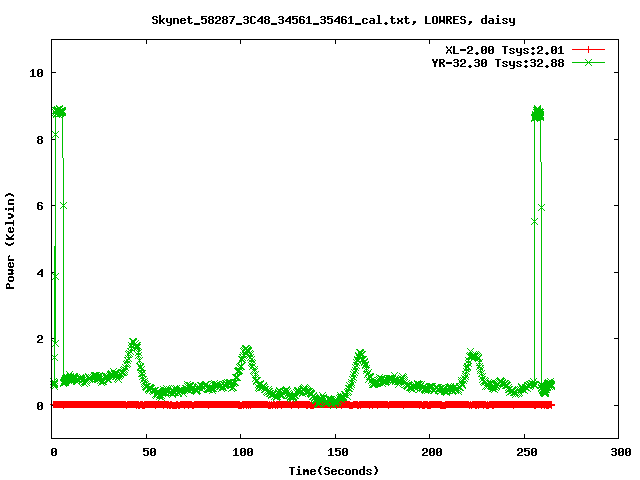
Task: Click the green peak near 222 seconds
Action: (x=473, y=355)
